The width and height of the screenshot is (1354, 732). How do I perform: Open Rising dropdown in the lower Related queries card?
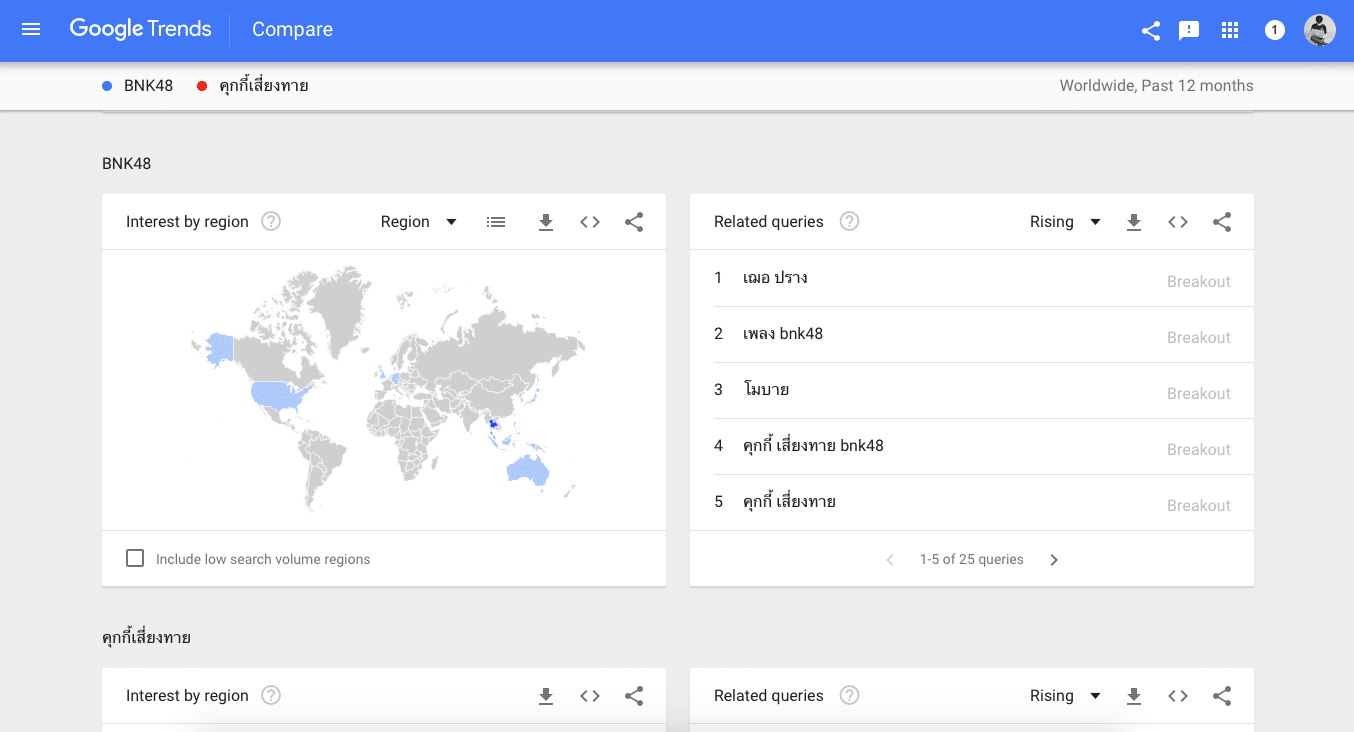pyautogui.click(x=1065, y=696)
